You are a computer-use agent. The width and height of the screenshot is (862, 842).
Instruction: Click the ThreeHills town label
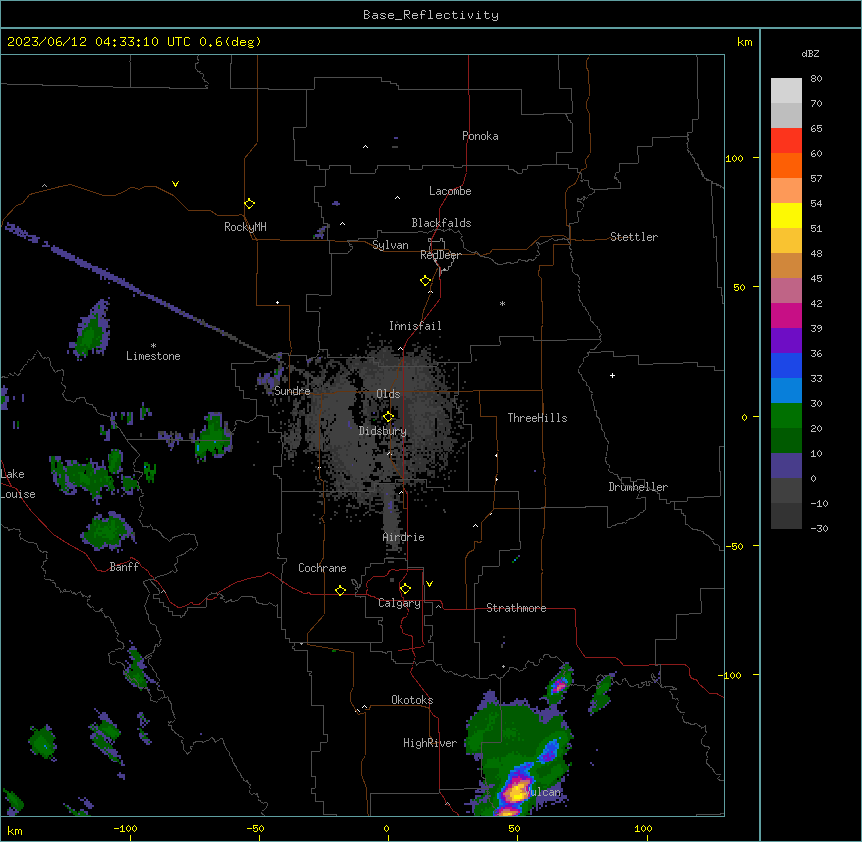tap(537, 418)
